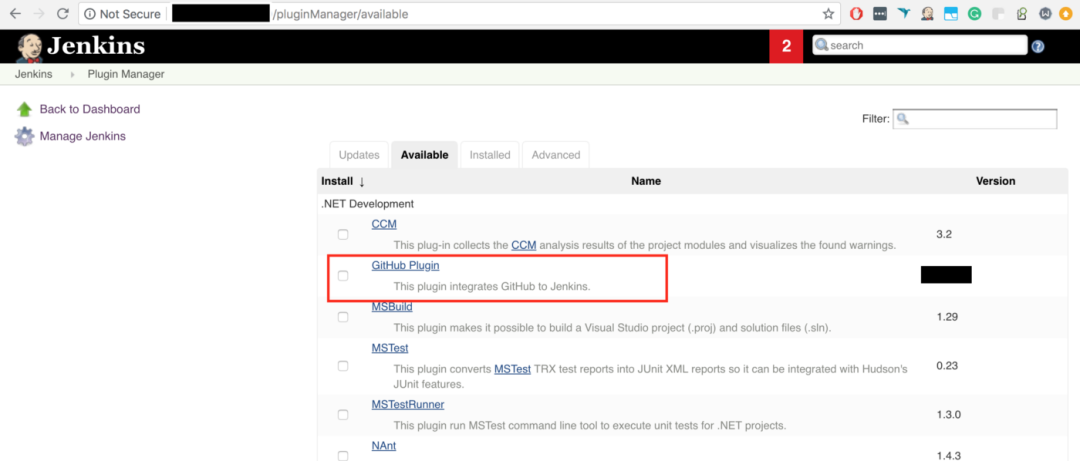
Task: Click the gray W circle extension icon
Action: coord(1045,14)
